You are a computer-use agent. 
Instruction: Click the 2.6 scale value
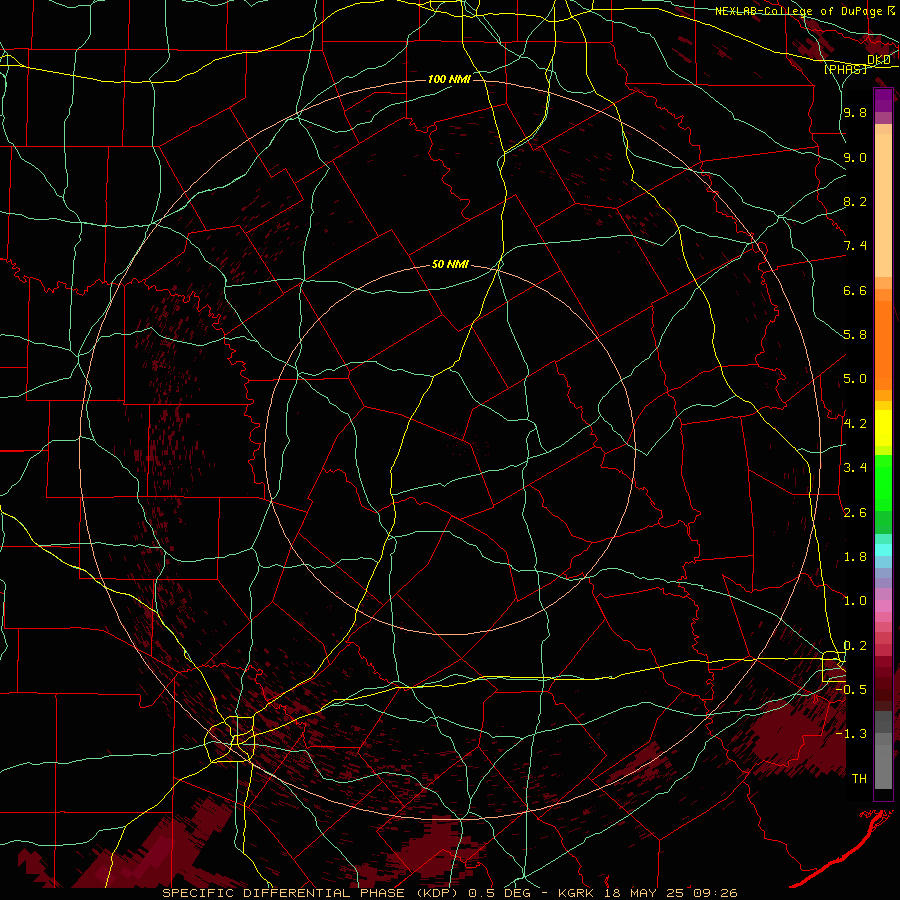(x=855, y=512)
